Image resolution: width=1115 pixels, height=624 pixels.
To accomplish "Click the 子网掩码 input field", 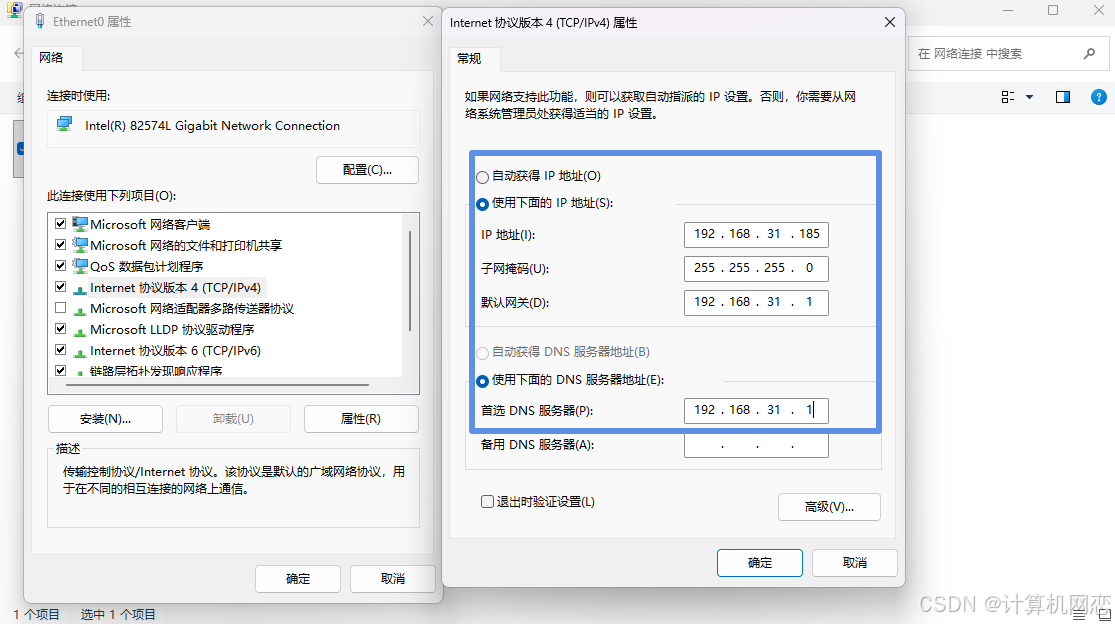I will 756,268.
